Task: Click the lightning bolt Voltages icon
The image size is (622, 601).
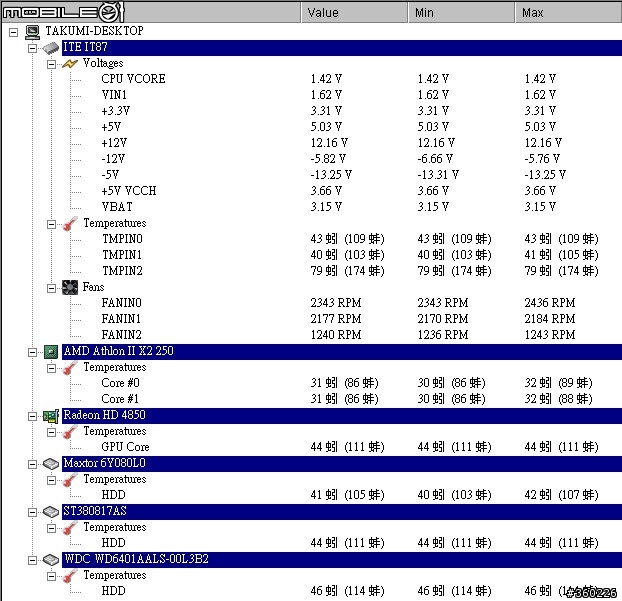Action: click(70, 64)
